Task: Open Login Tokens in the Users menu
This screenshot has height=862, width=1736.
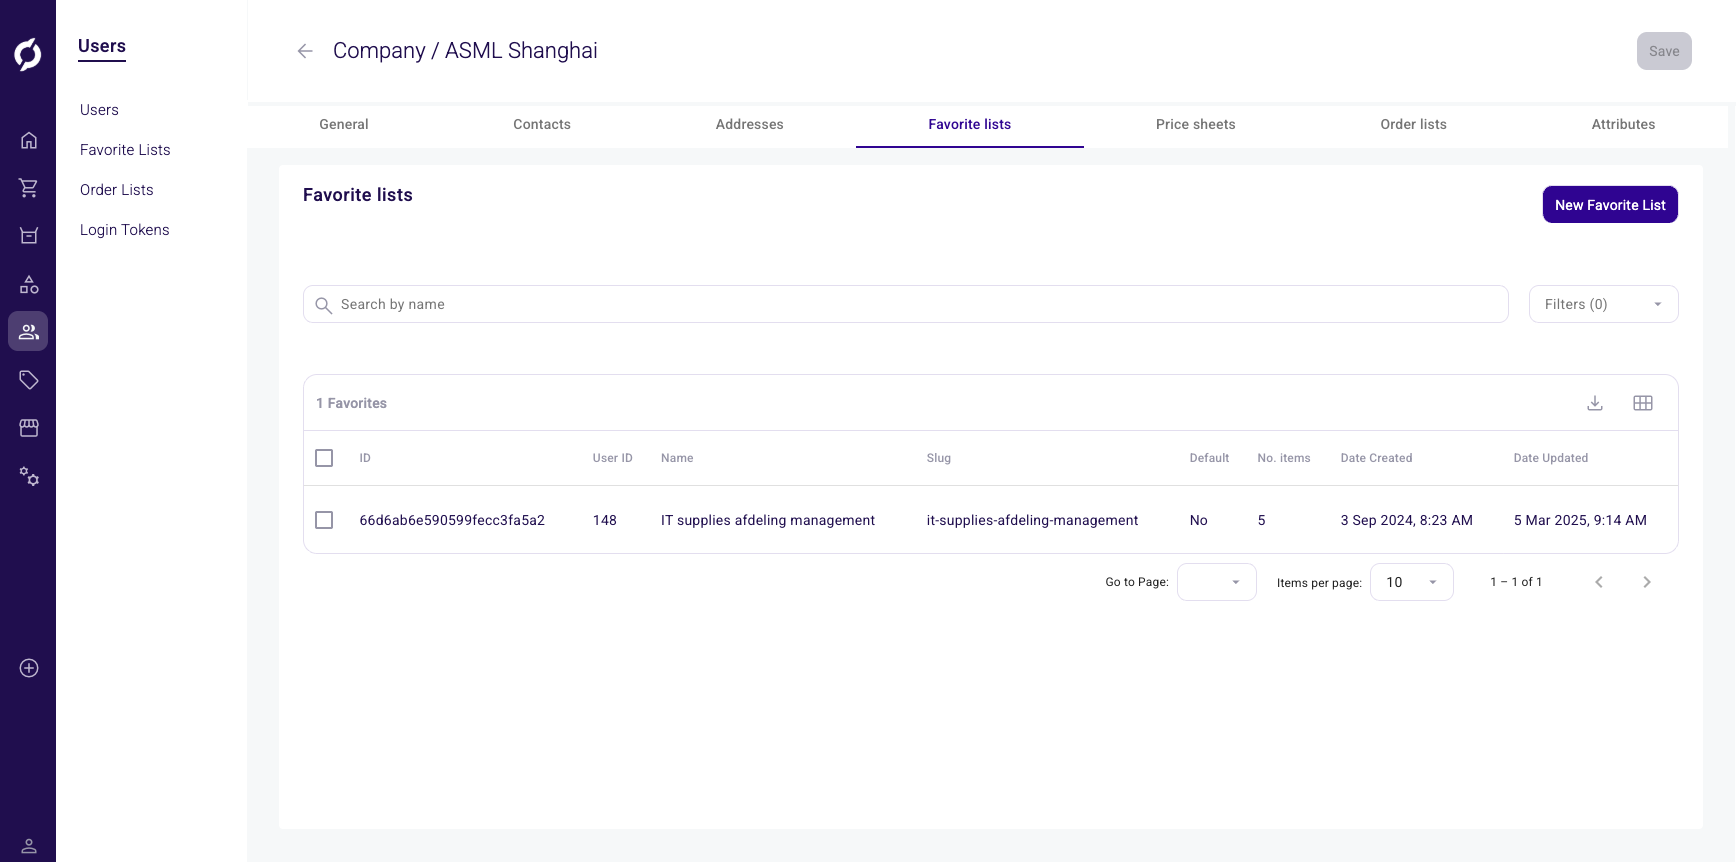Action: pyautogui.click(x=125, y=230)
